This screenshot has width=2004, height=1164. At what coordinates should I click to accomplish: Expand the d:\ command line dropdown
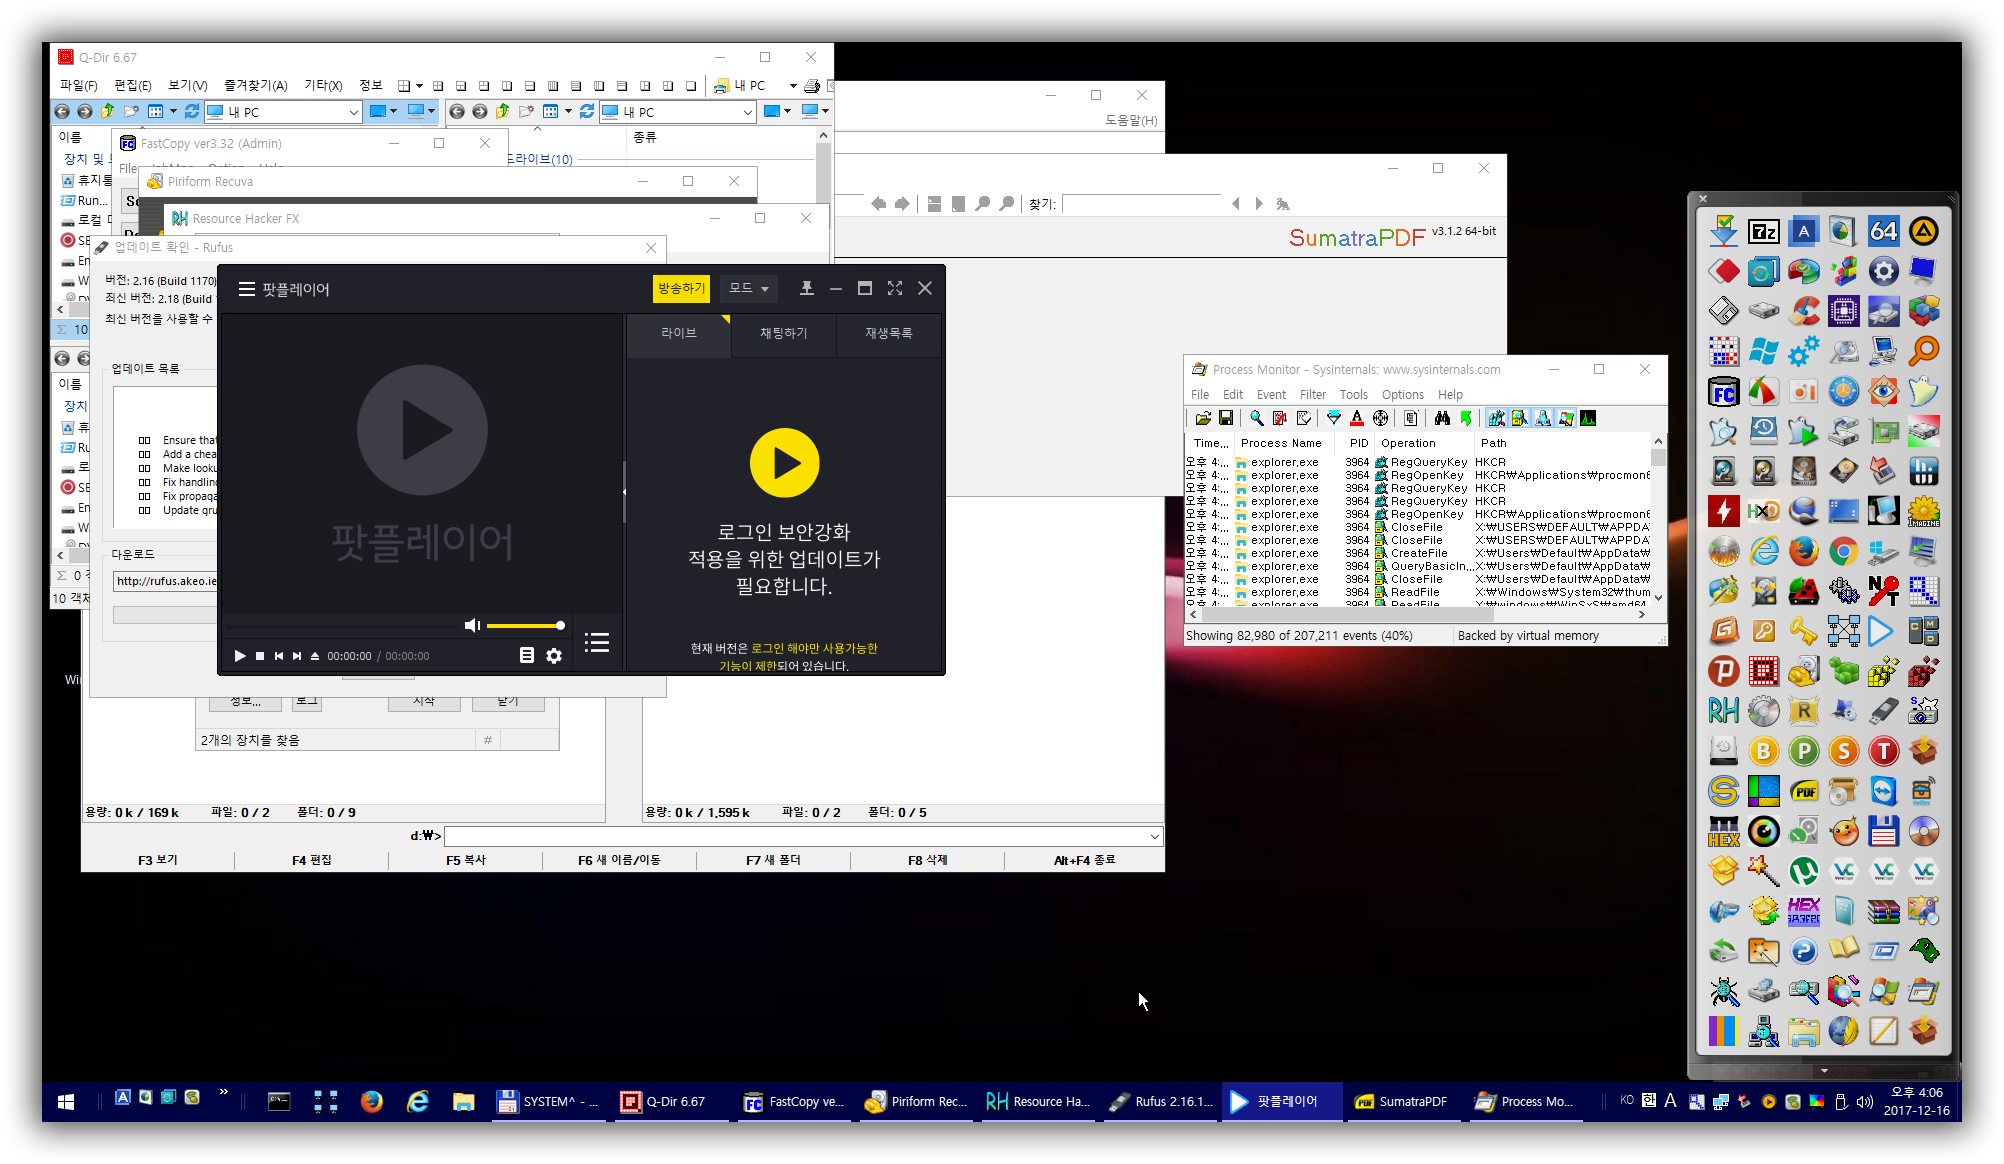1154,836
